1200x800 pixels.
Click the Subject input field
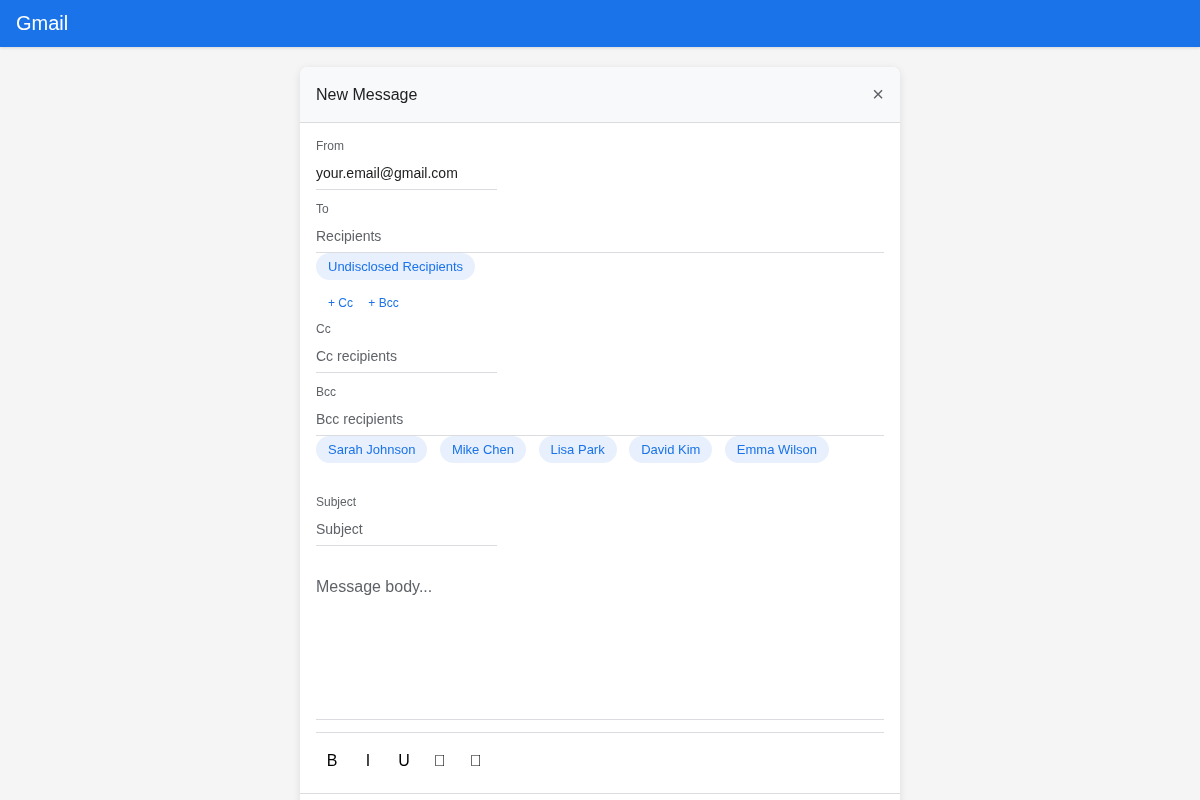pos(406,529)
